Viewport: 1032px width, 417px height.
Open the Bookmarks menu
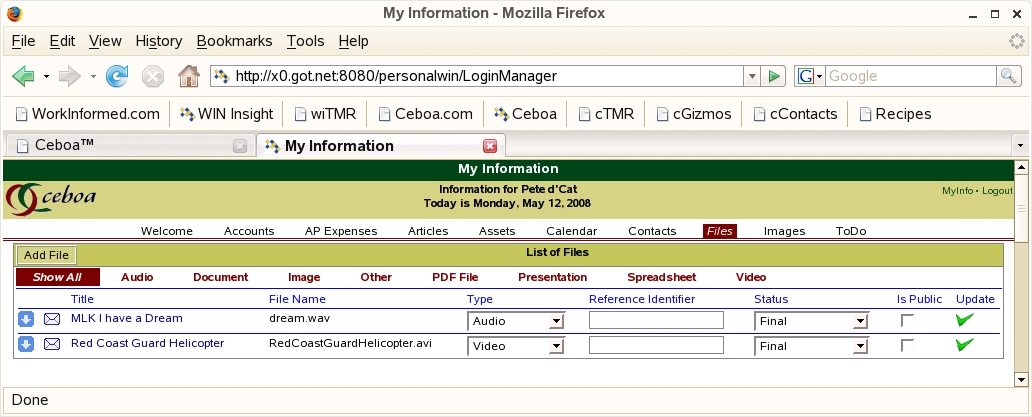[x=234, y=41]
